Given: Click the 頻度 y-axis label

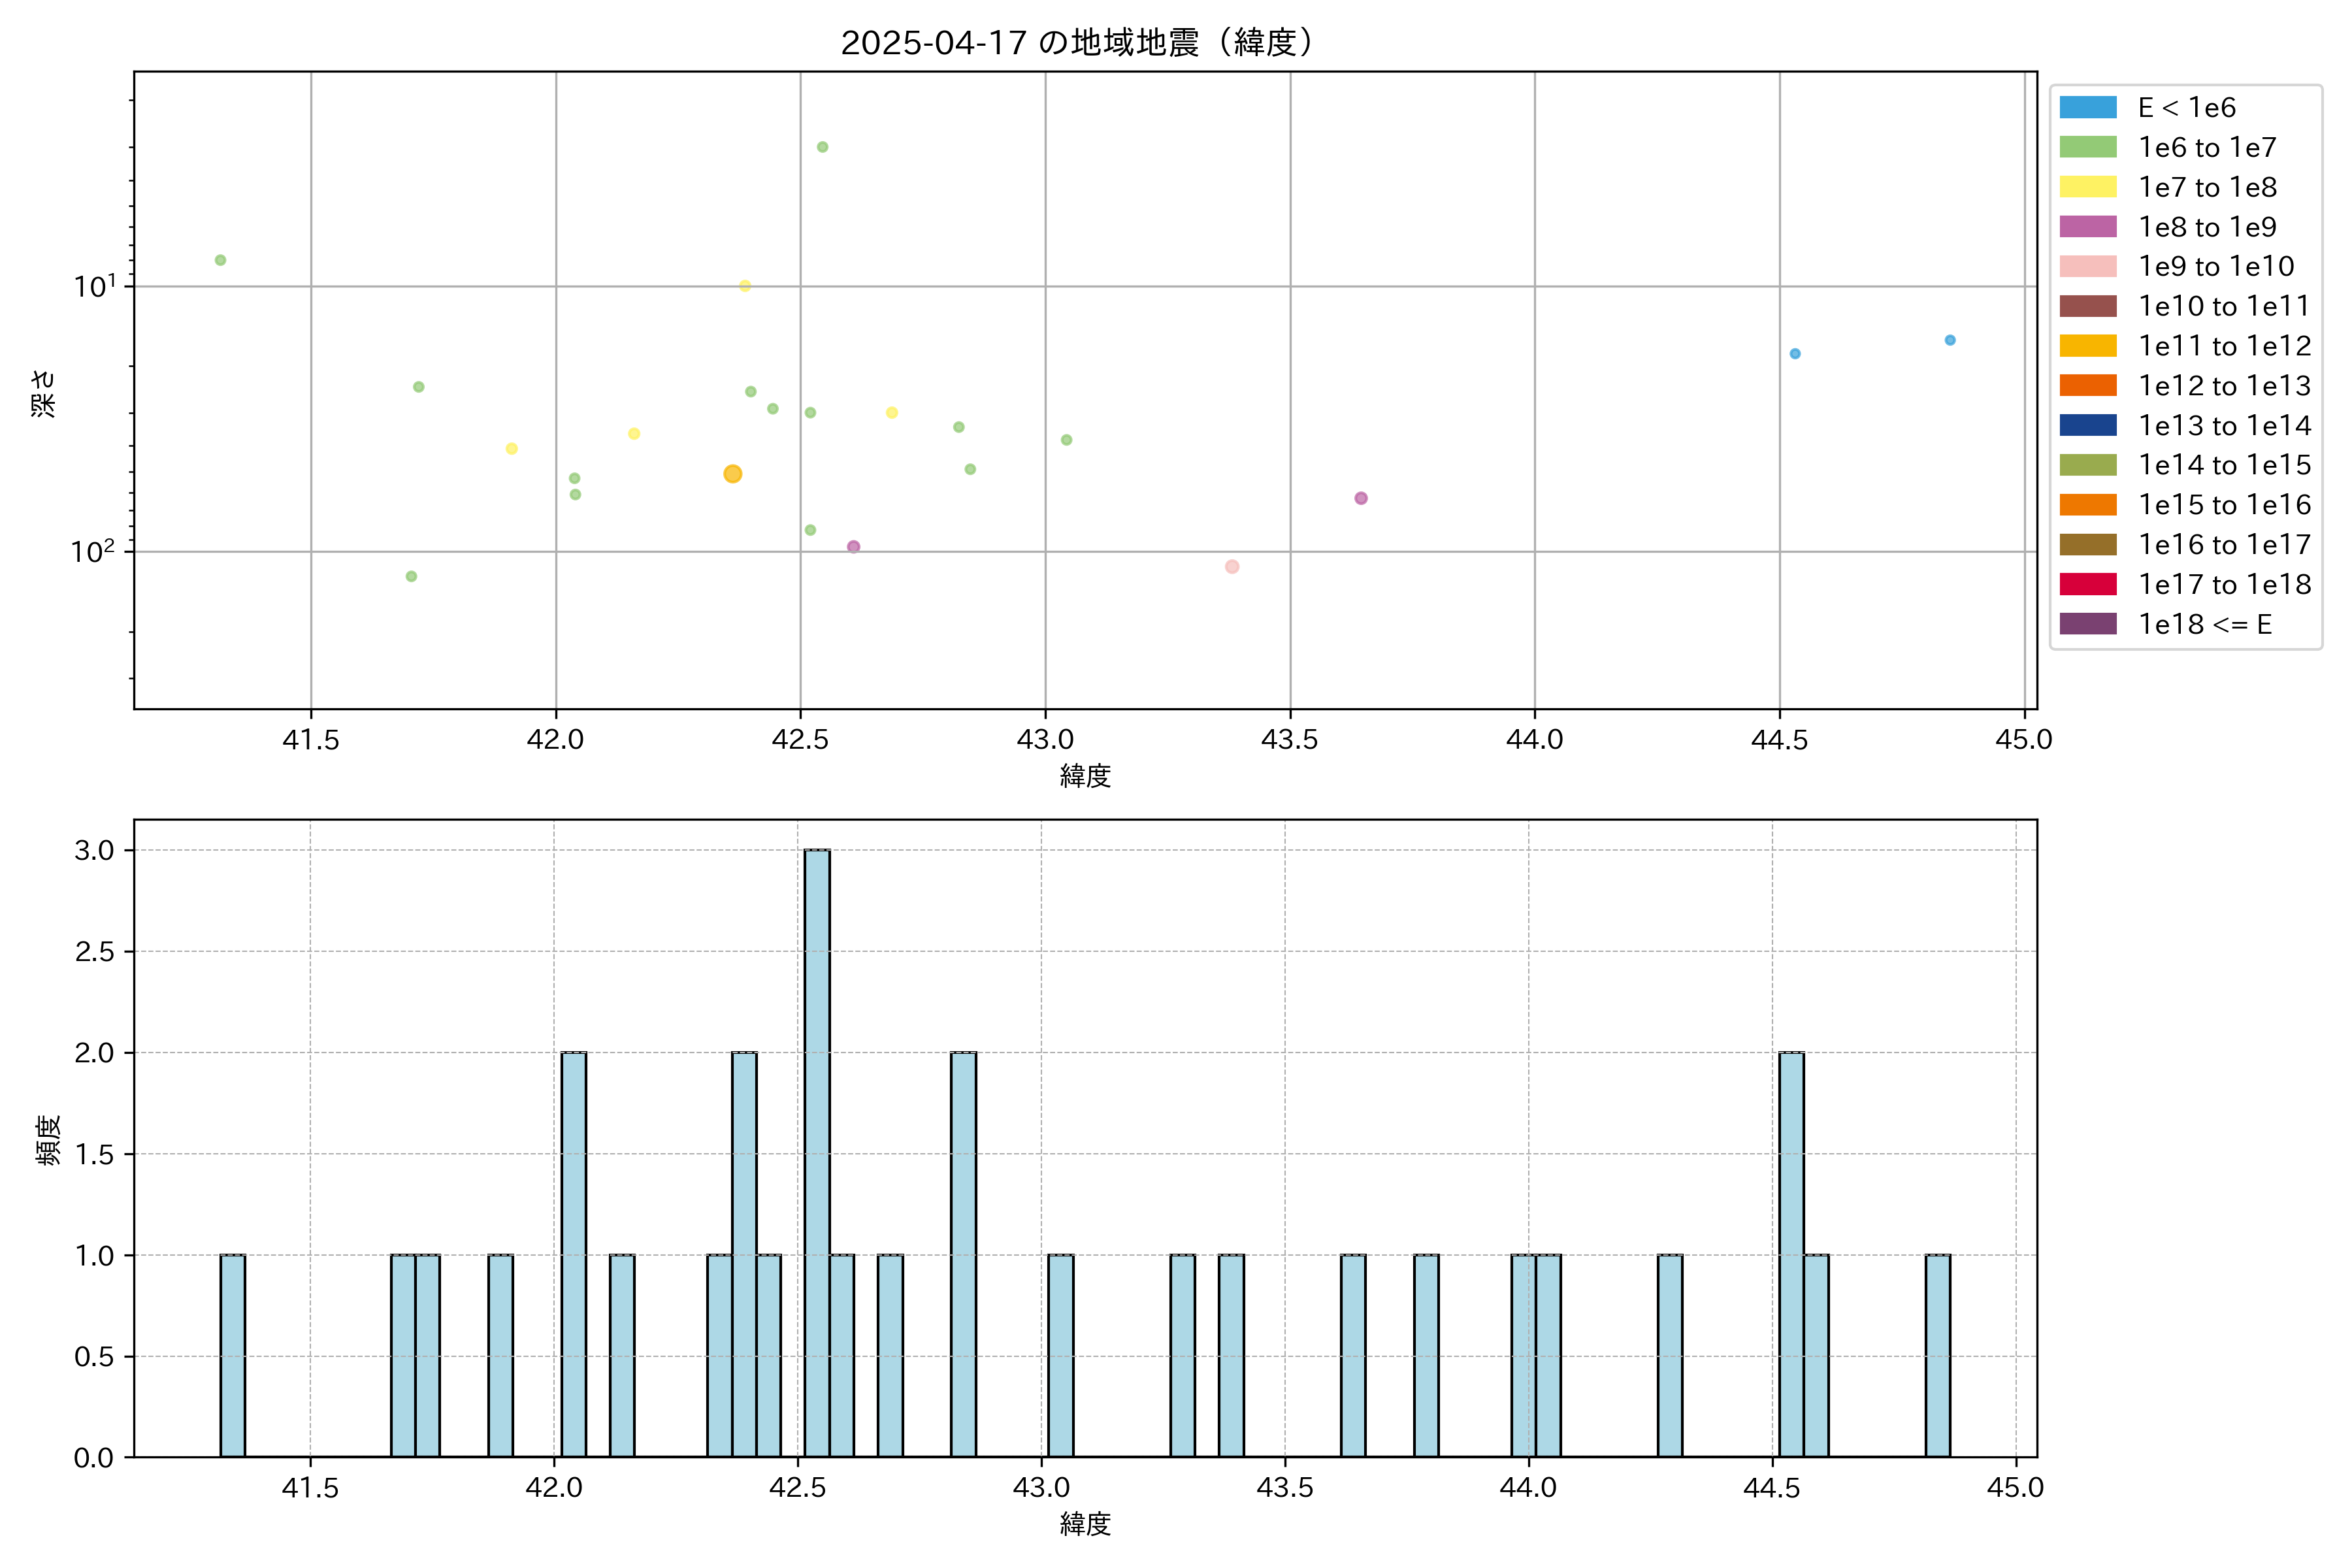Looking at the screenshot, I should pos(48,1140).
